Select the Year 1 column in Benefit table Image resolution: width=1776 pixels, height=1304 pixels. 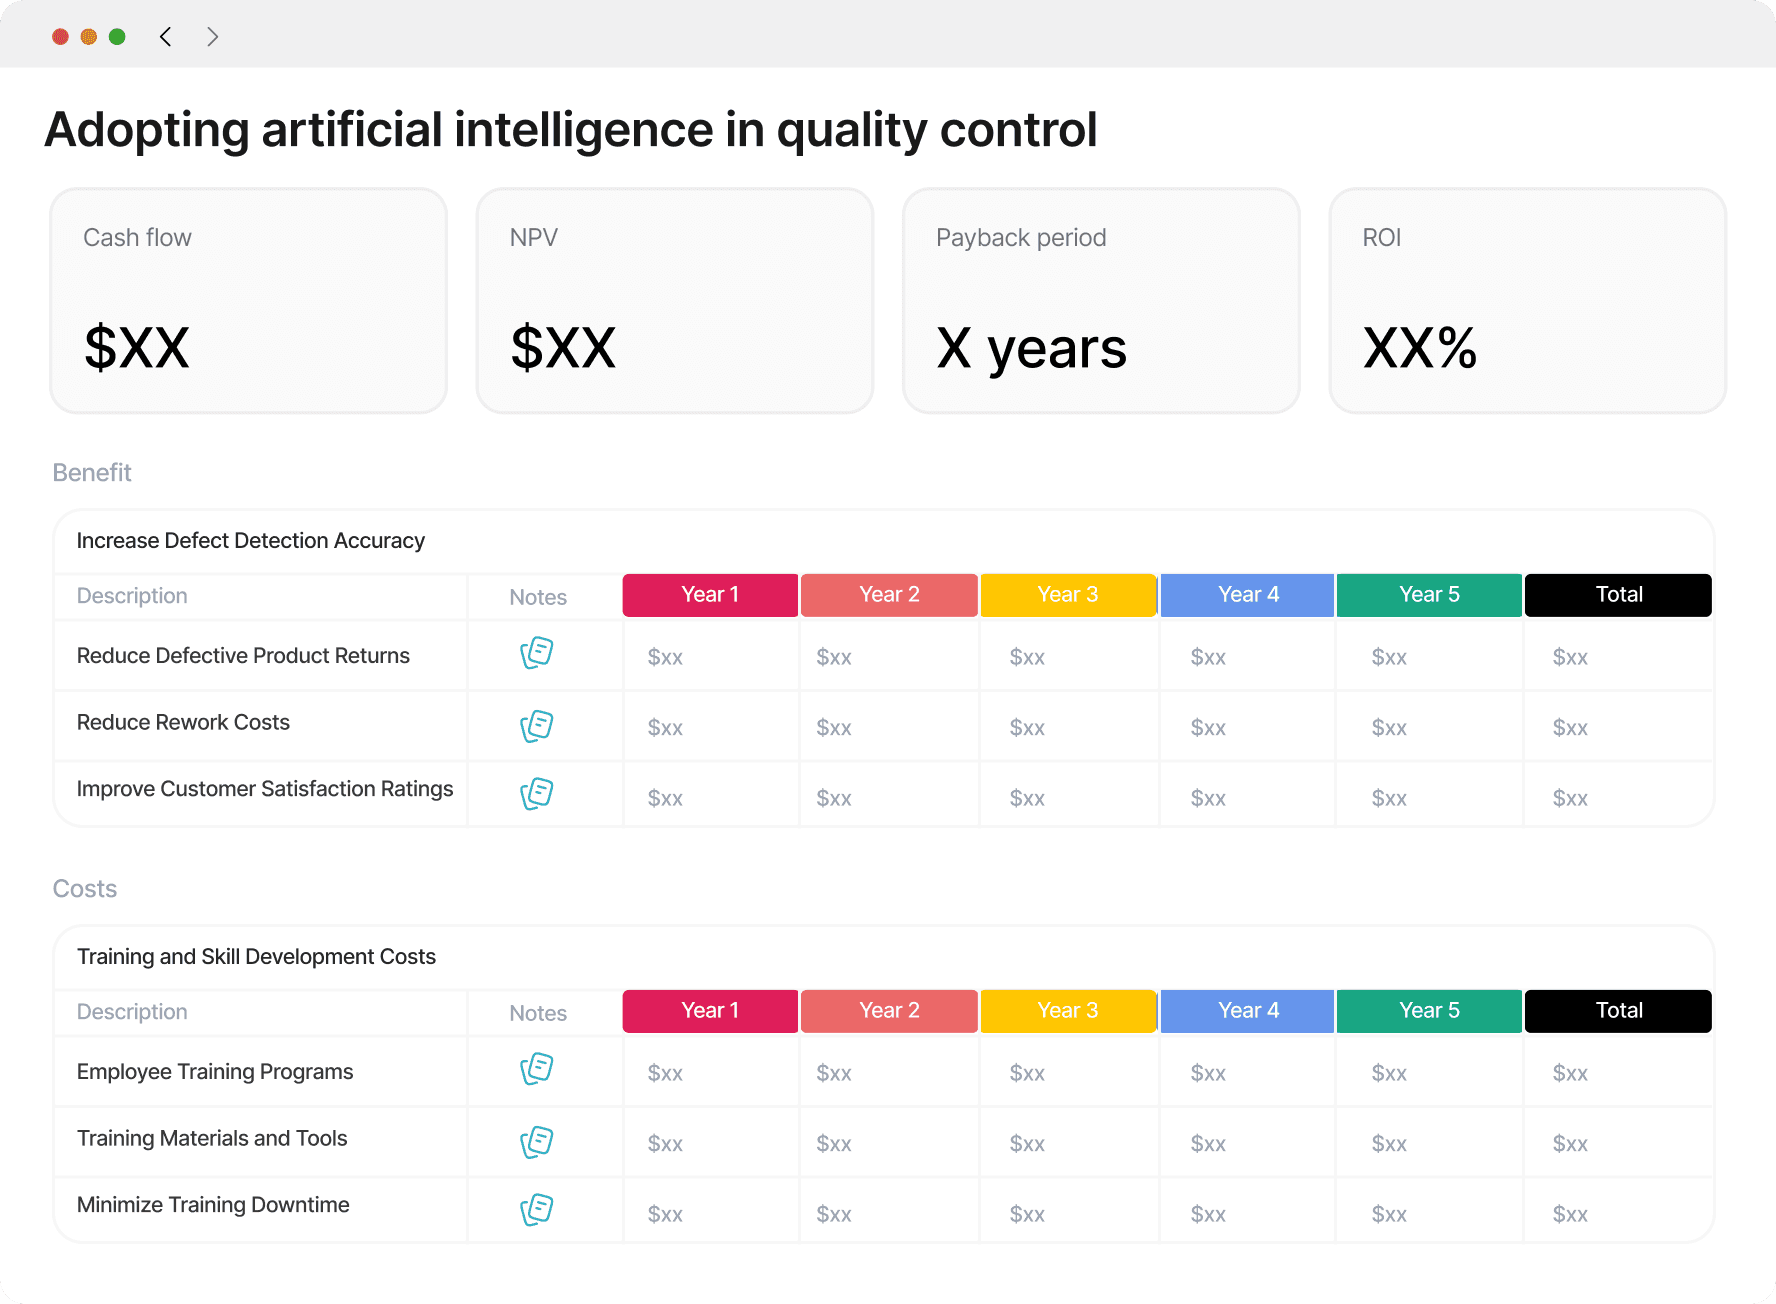[x=710, y=595]
